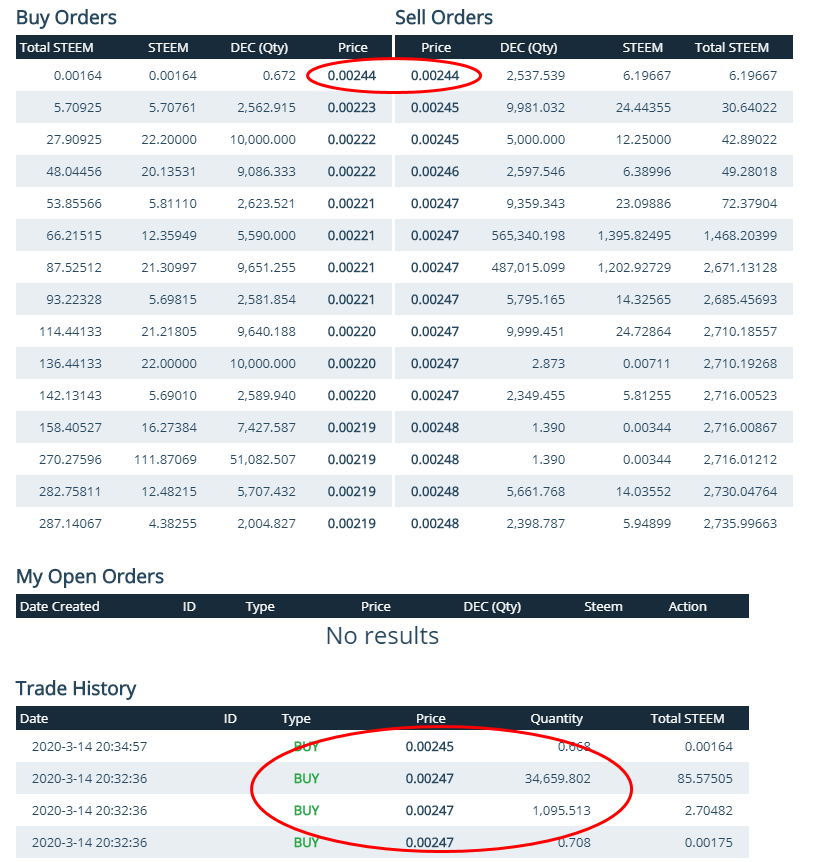
Task: Select trade history entry with quantity 34,659.802
Action: (382, 778)
